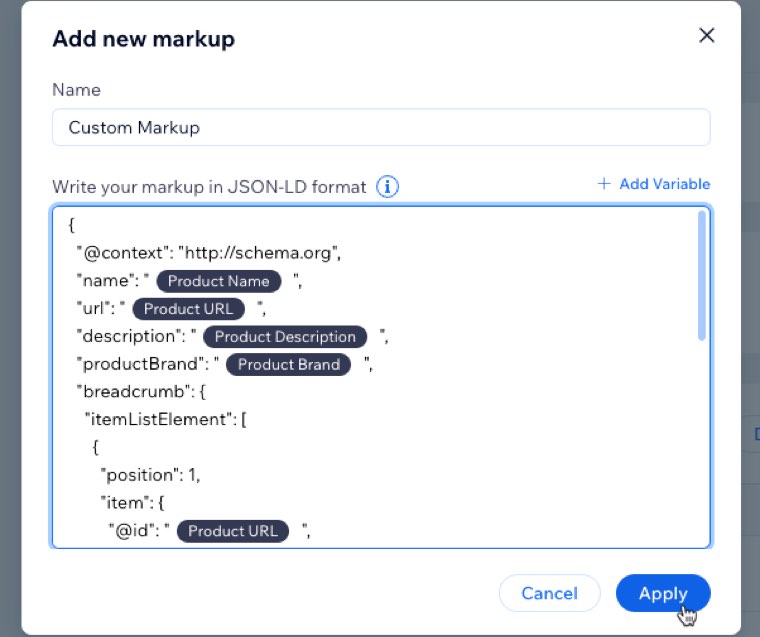Click the "itemListElement": [ line
The image size is (760, 637).
[165, 419]
